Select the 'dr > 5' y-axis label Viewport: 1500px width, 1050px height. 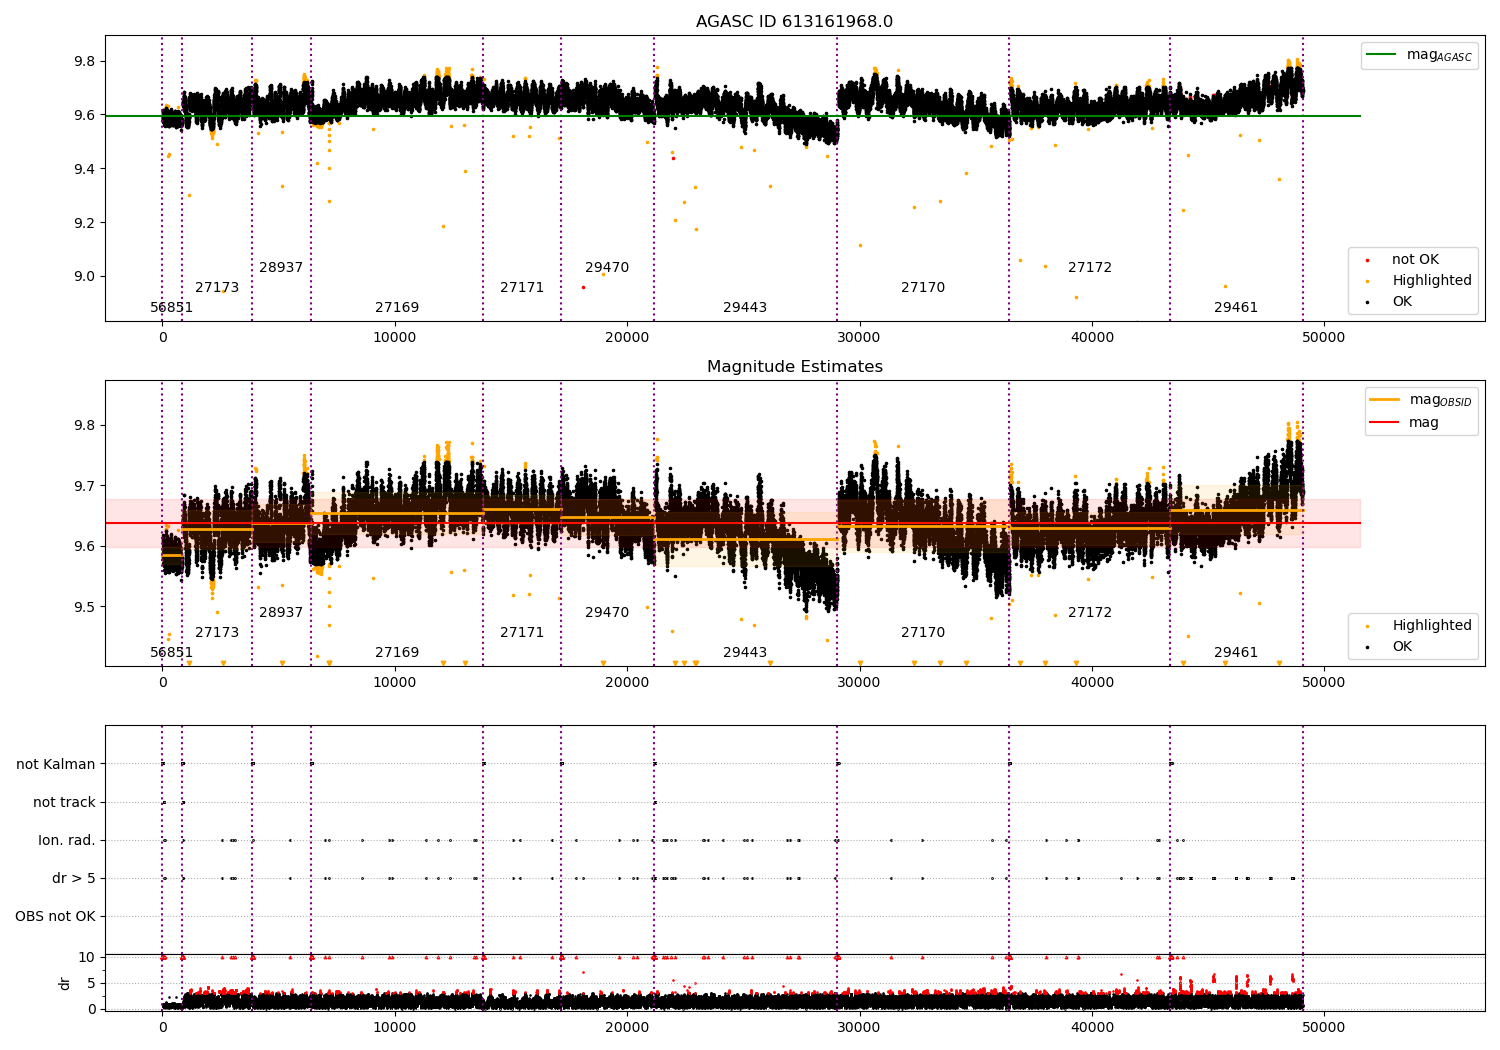[74, 879]
